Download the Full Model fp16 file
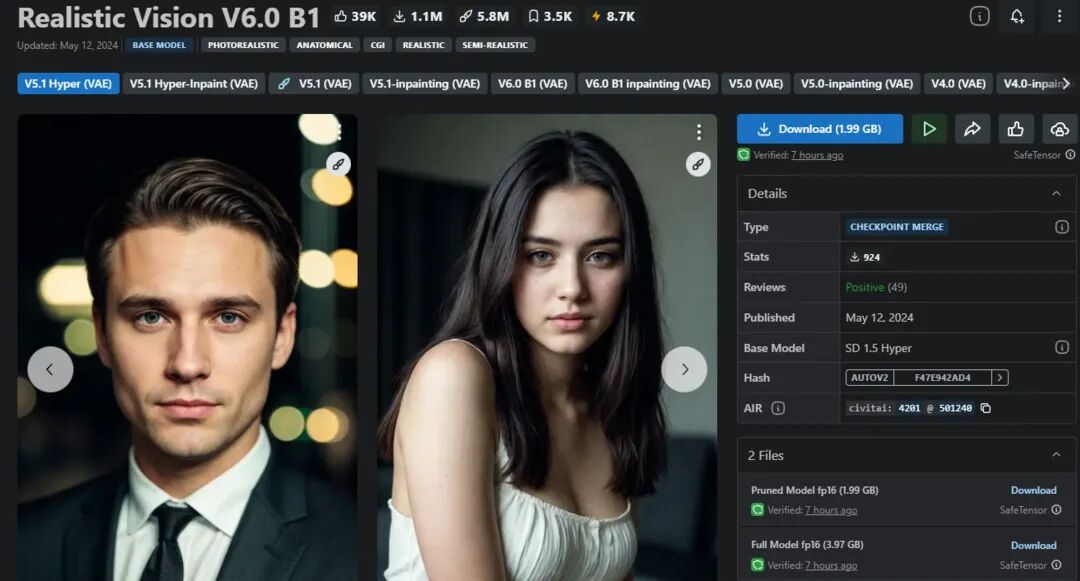The height and width of the screenshot is (581, 1080). click(x=1033, y=545)
